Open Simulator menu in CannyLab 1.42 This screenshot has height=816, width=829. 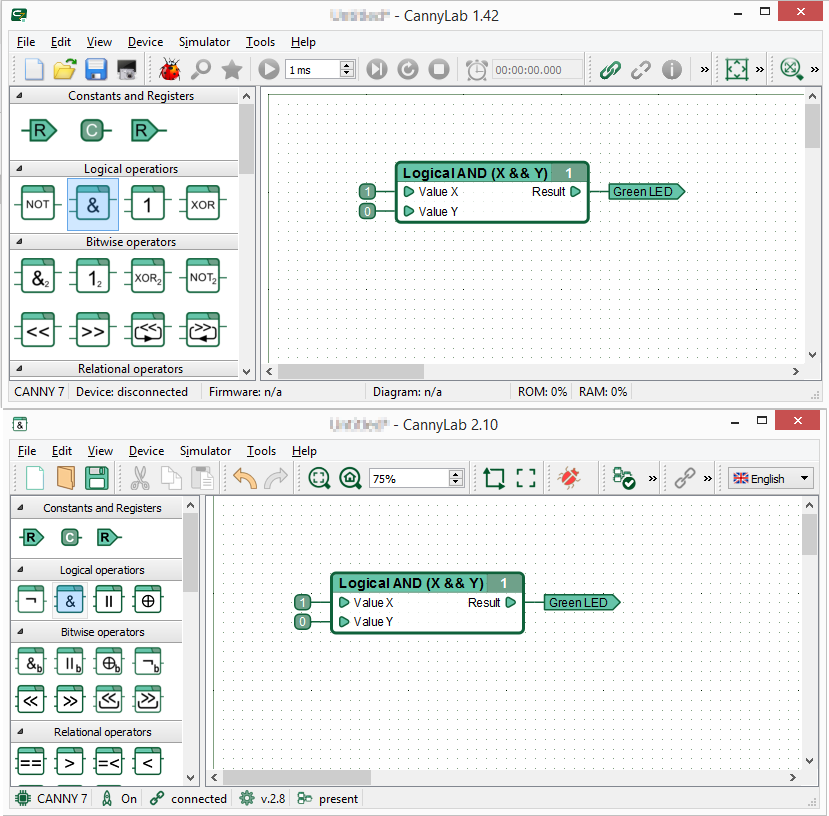point(204,42)
